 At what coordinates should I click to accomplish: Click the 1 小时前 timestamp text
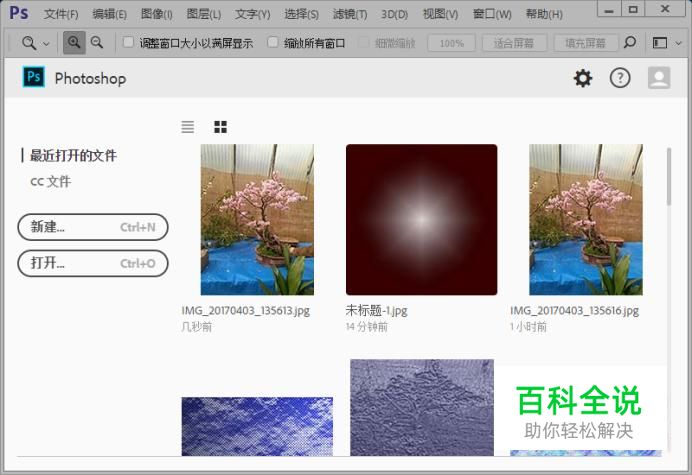tap(529, 327)
